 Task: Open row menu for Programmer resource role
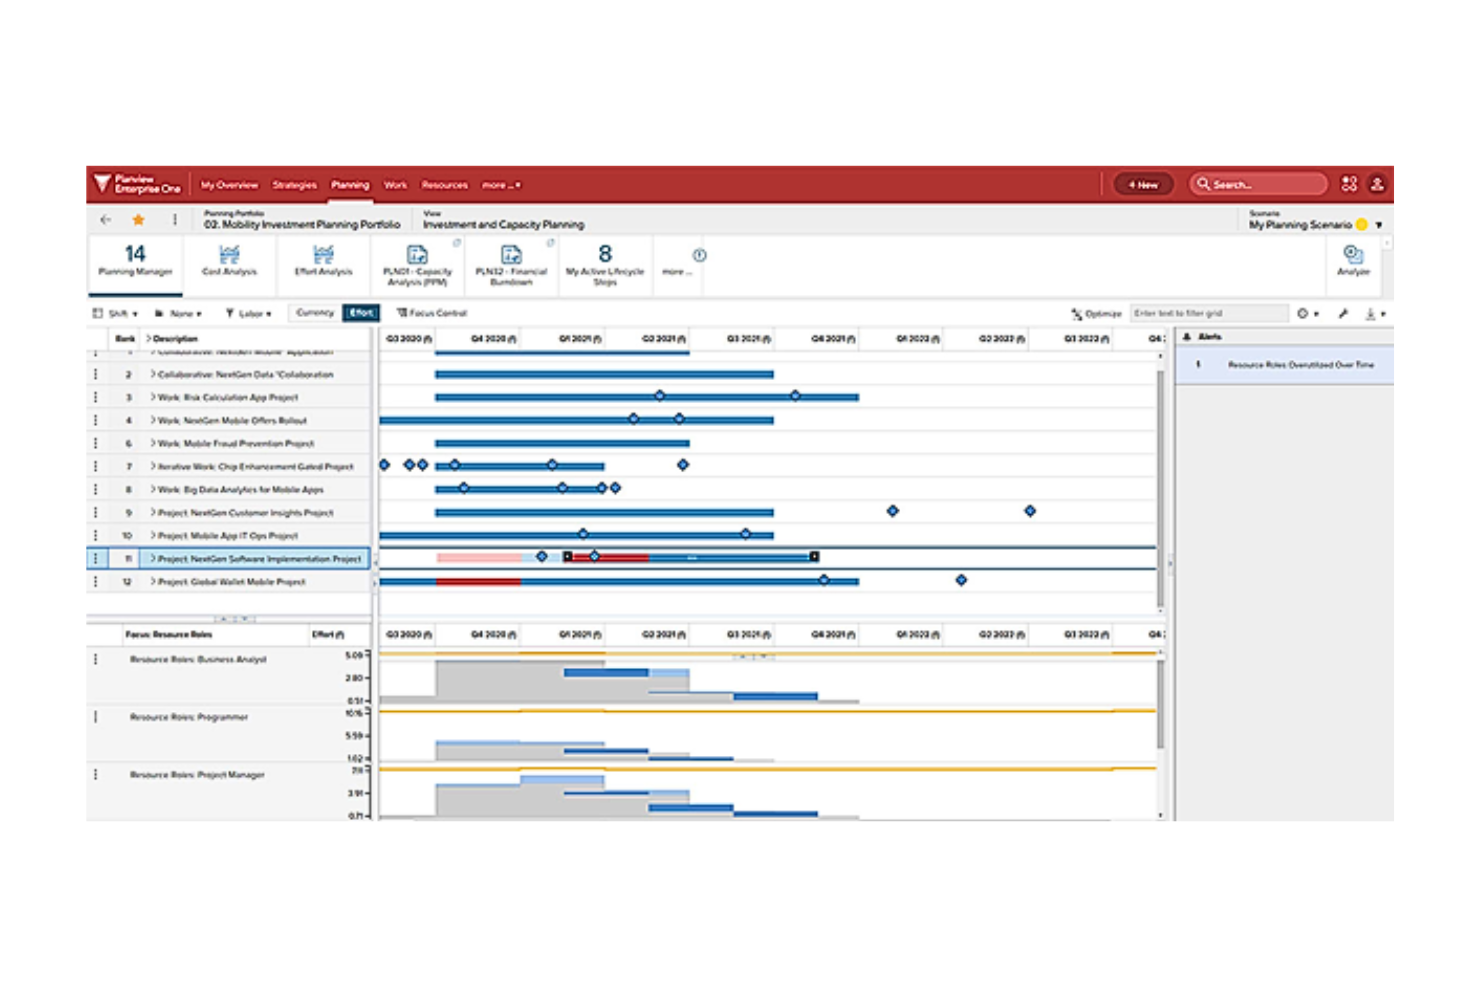pos(96,717)
